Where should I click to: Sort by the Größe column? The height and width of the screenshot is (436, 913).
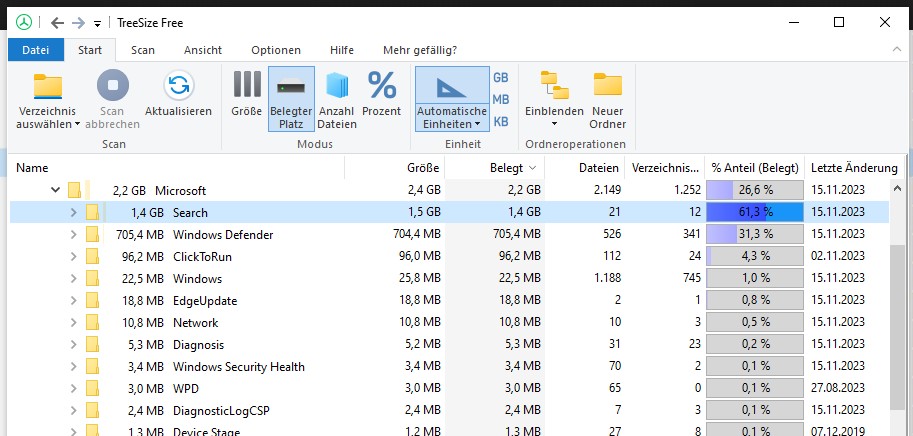[x=395, y=168]
